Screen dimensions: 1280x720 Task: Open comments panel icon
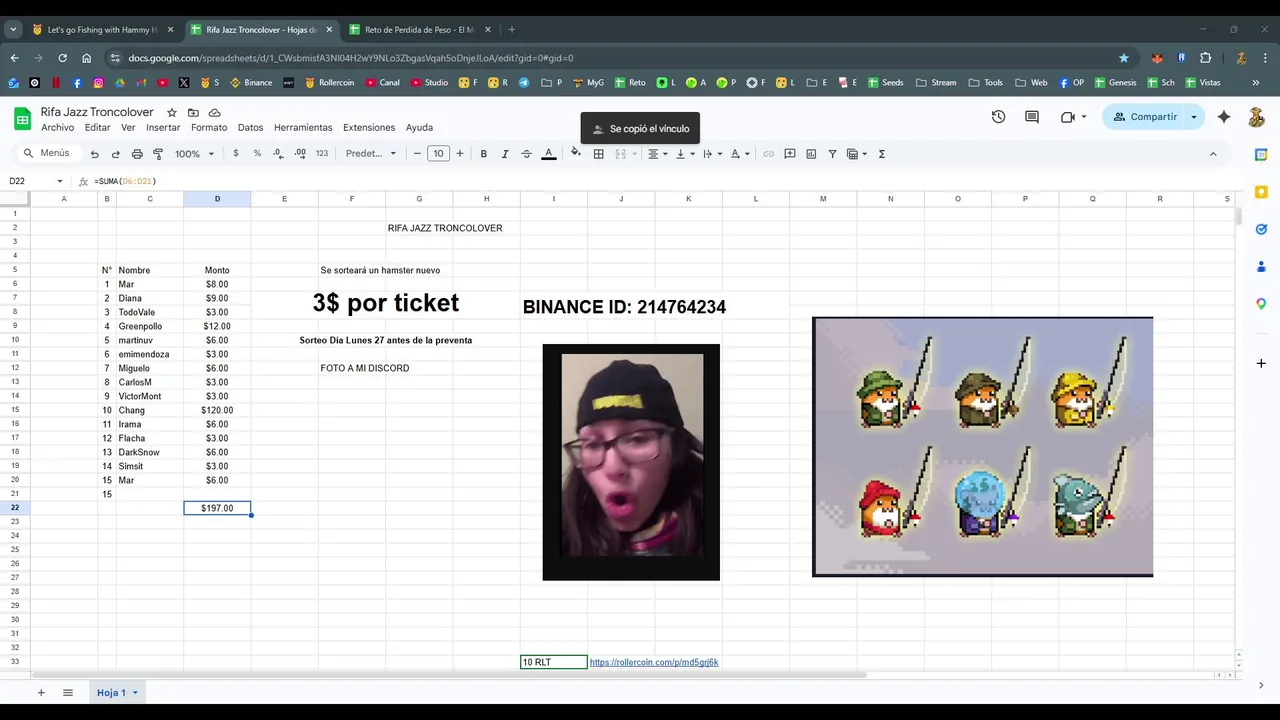[1032, 117]
